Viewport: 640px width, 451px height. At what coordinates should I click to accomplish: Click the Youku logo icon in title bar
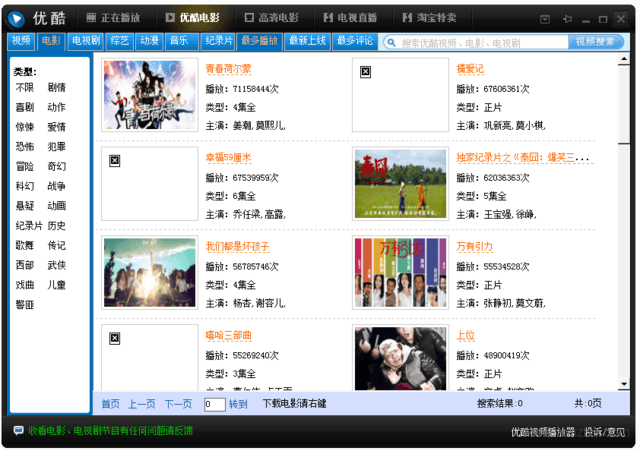[x=16, y=16]
